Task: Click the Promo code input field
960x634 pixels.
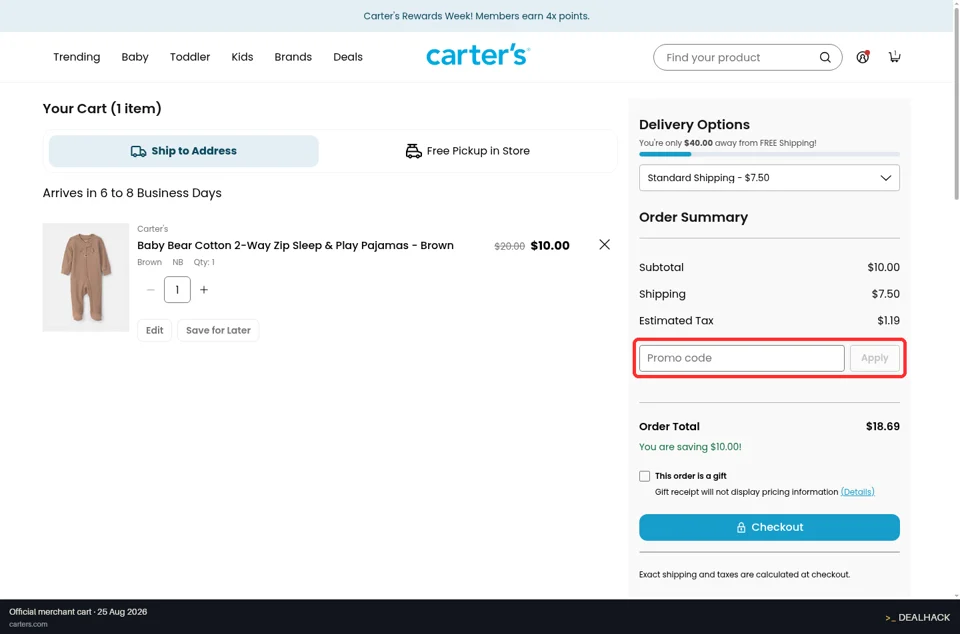Action: 741,359
